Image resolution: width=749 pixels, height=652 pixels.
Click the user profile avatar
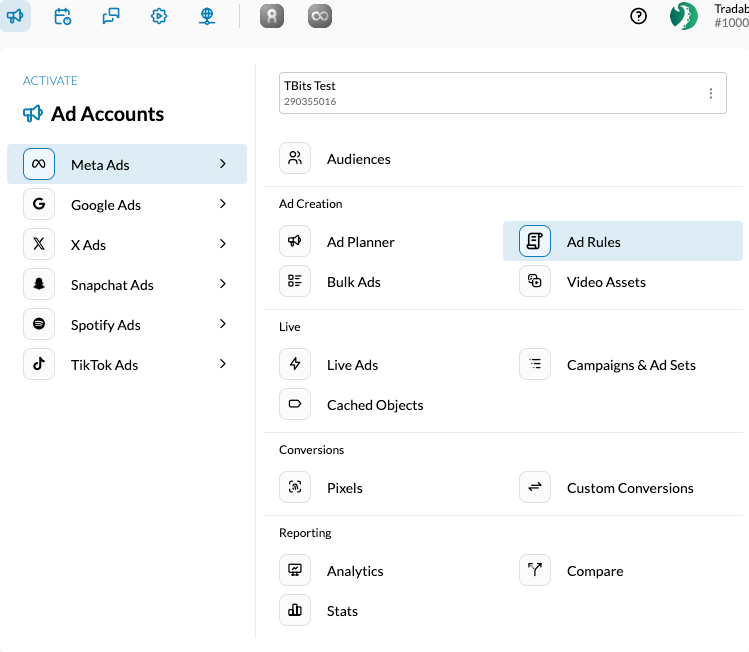point(684,16)
